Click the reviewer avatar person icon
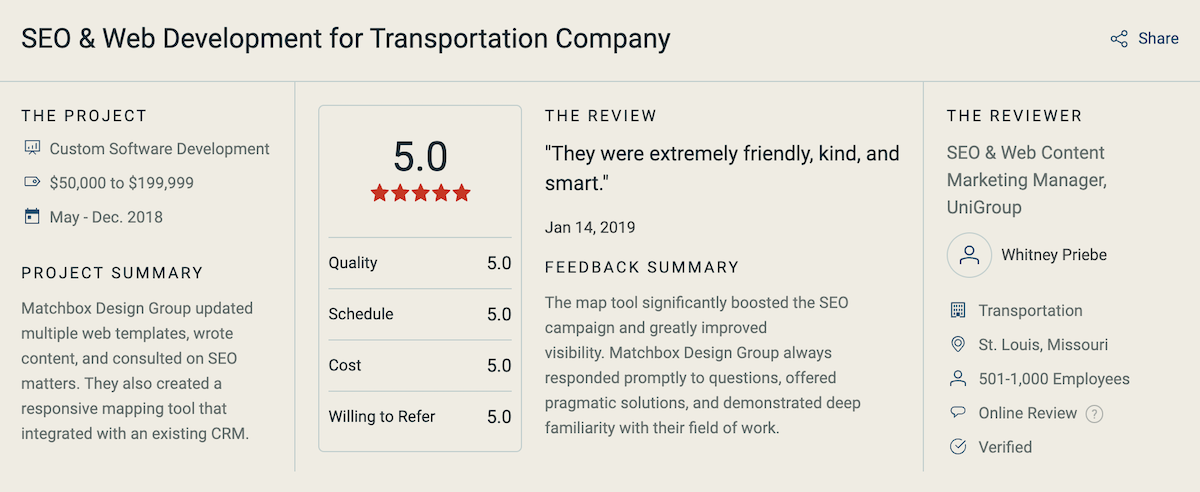1200x492 pixels. click(x=969, y=255)
